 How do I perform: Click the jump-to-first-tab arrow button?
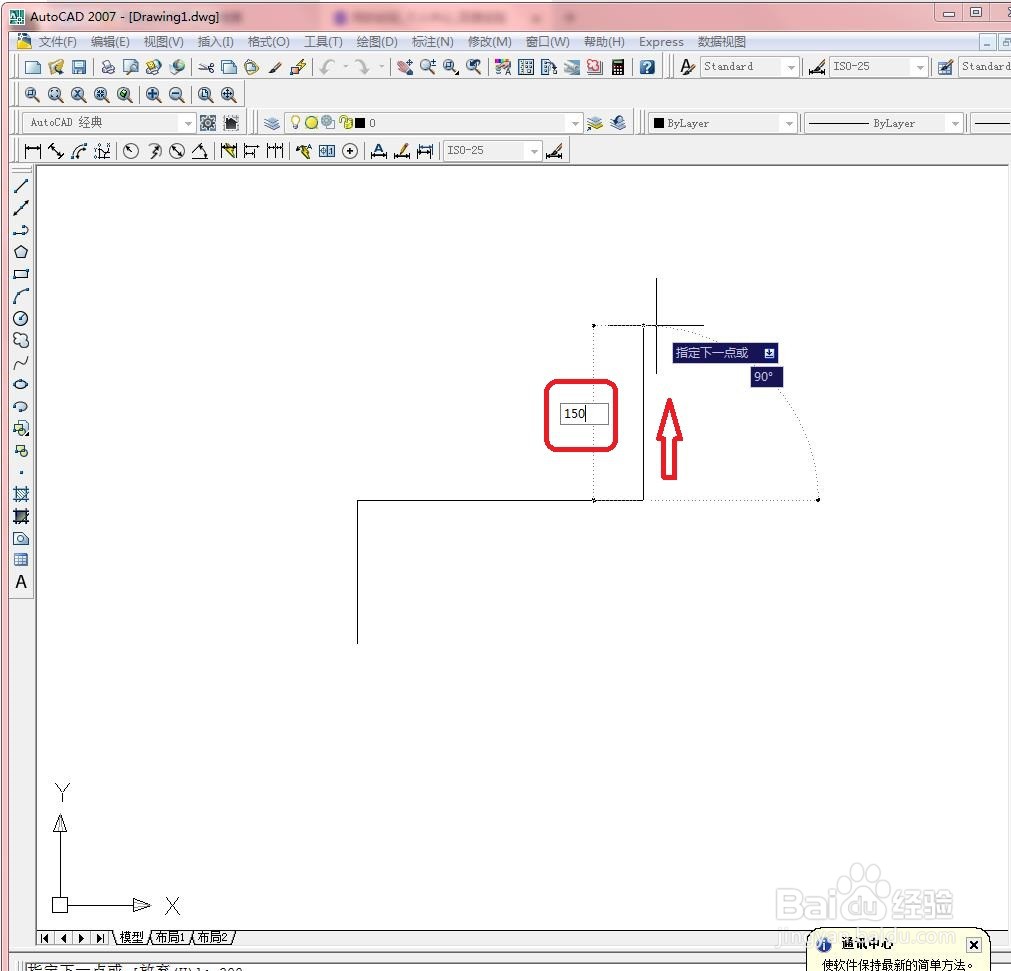click(x=44, y=937)
